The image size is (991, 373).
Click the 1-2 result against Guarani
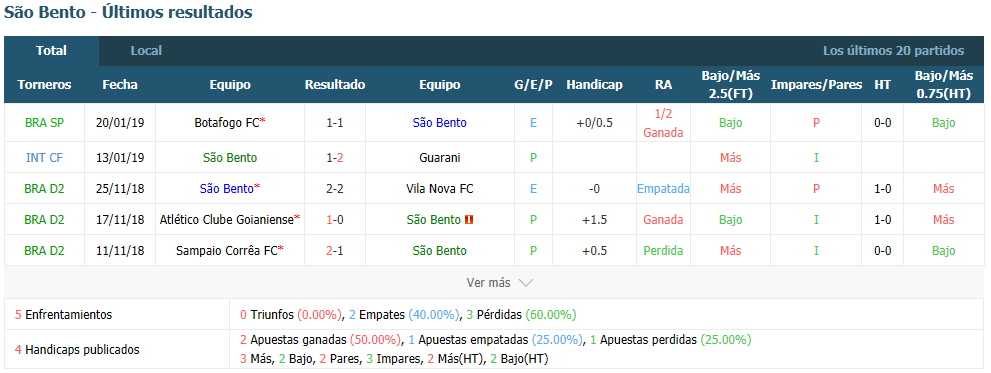[334, 157]
